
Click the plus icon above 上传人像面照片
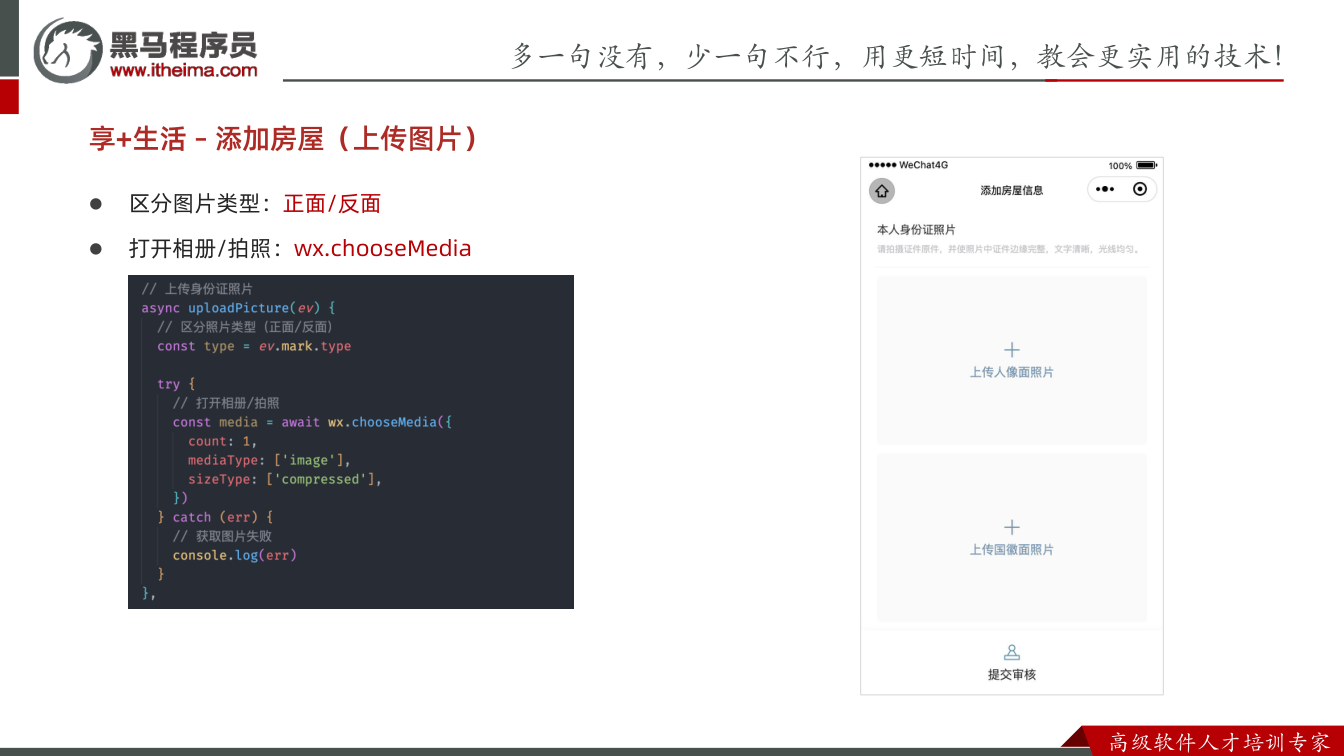1012,350
